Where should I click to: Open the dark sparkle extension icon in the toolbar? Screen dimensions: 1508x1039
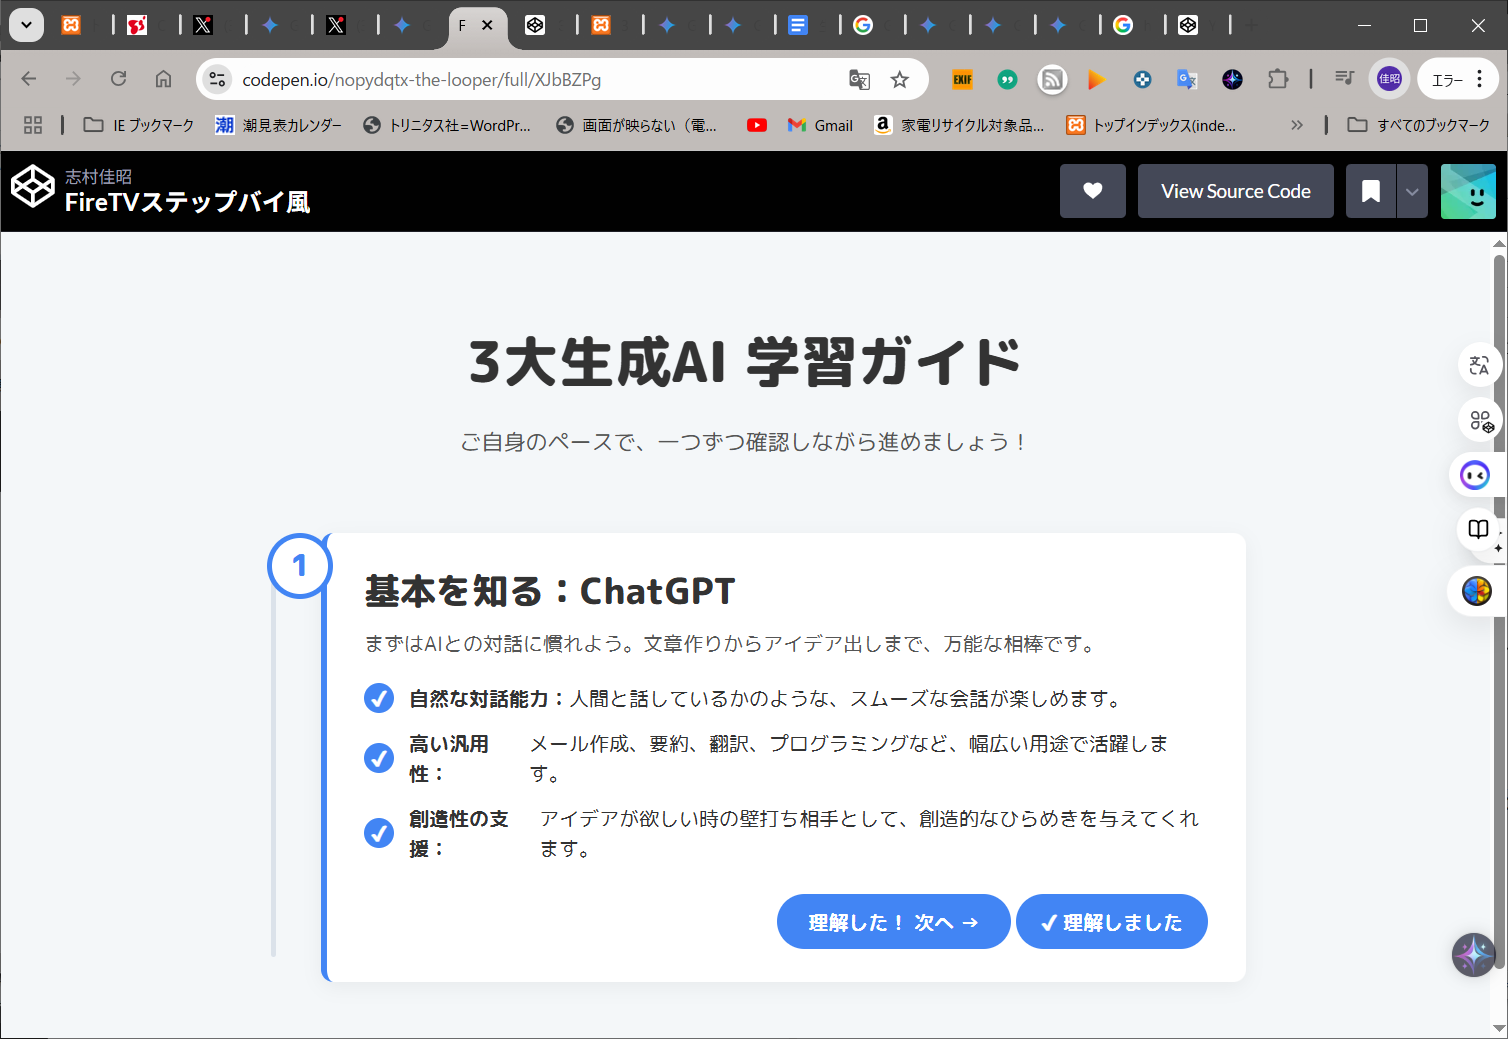[x=1232, y=80]
